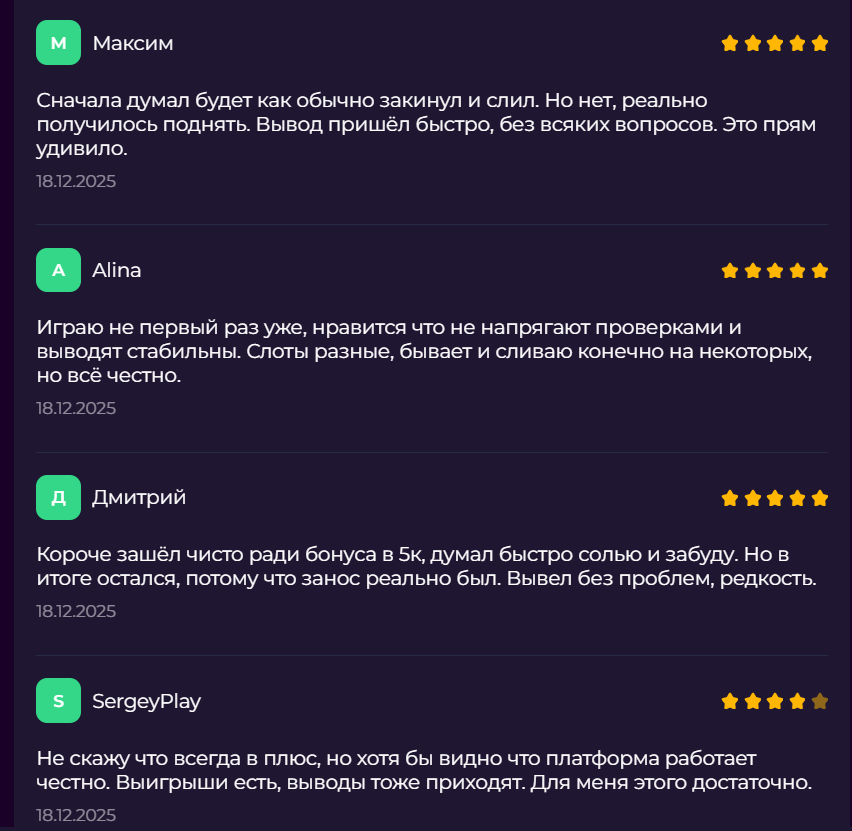The height and width of the screenshot is (831, 852).
Task: Click the fifth star of Максим's rating
Action: 819,43
